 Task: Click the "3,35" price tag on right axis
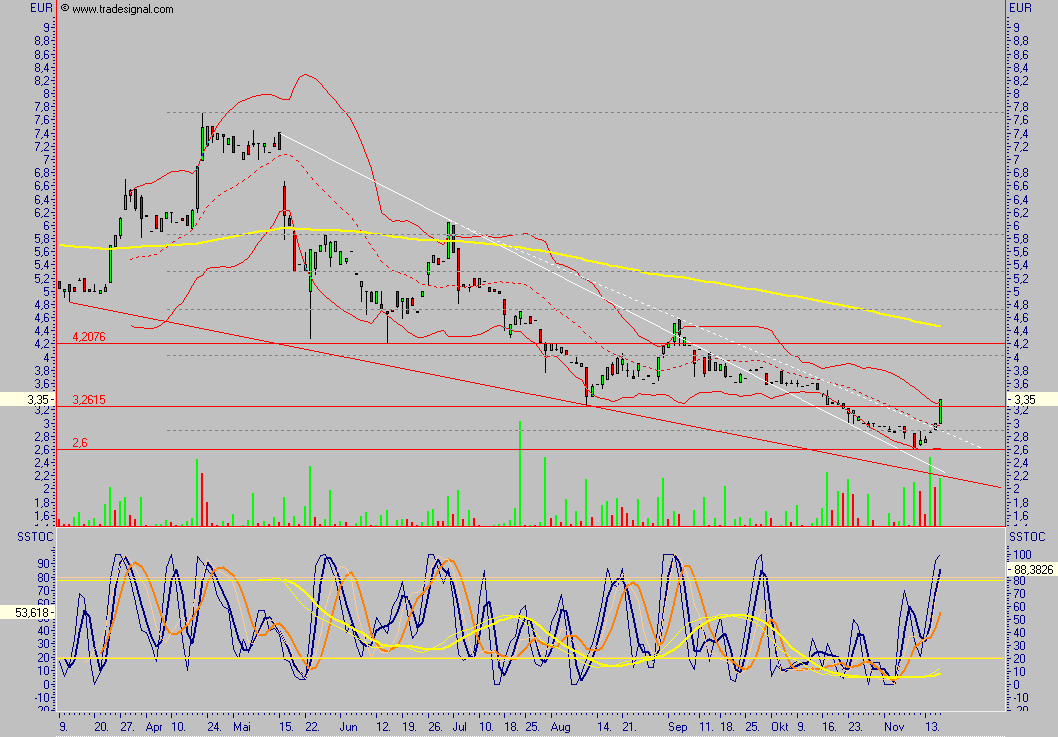(1032, 400)
